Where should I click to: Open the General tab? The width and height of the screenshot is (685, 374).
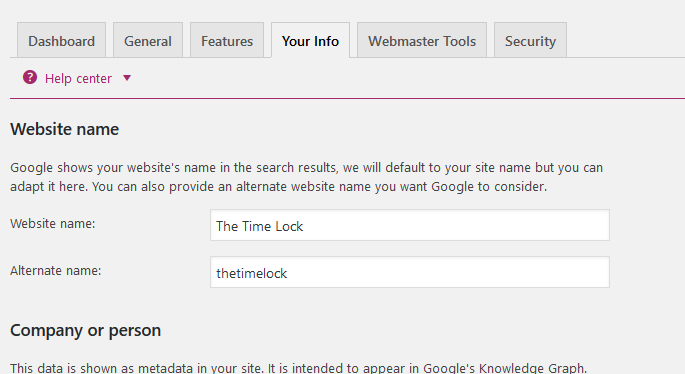[x=148, y=40]
